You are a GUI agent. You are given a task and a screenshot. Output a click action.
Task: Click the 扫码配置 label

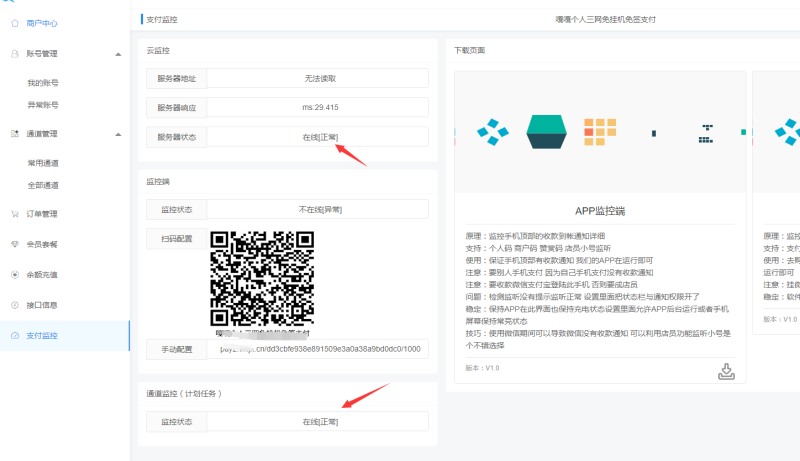tap(177, 238)
